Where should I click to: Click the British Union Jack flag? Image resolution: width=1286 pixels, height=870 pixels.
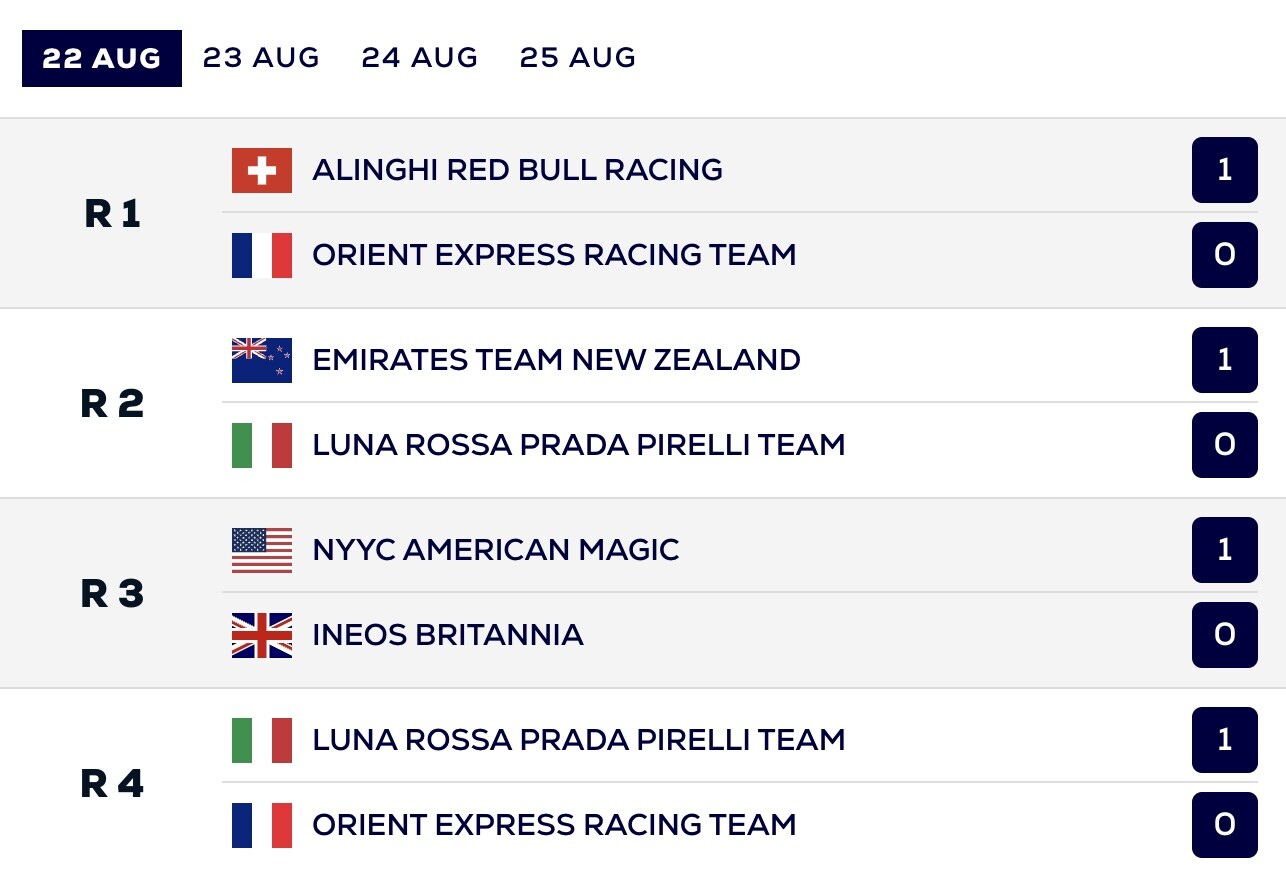pos(262,635)
